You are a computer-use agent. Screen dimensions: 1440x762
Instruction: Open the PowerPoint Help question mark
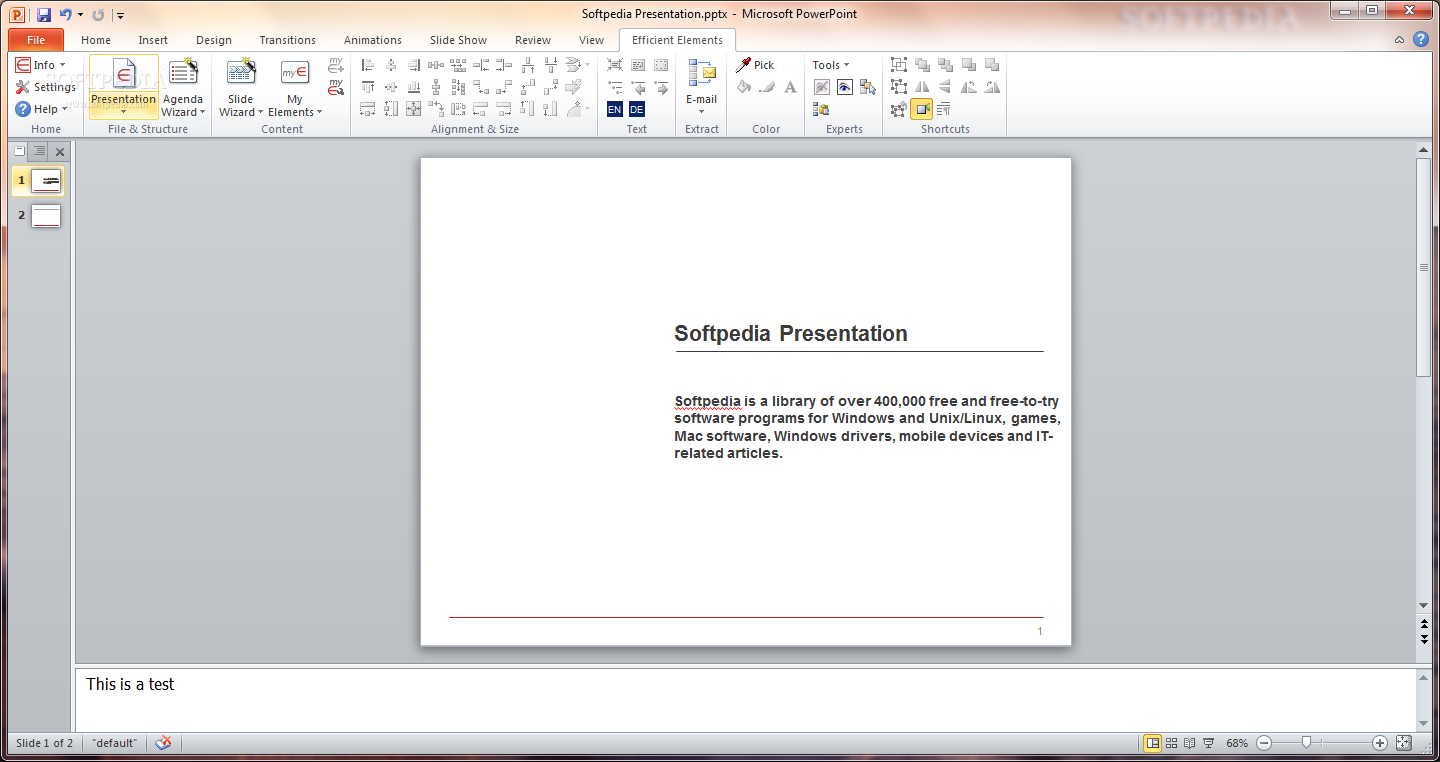point(1421,40)
